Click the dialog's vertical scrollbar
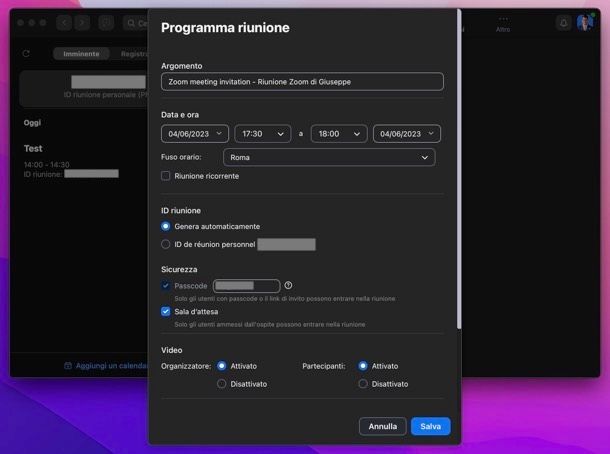The width and height of the screenshot is (610, 454). point(459,169)
